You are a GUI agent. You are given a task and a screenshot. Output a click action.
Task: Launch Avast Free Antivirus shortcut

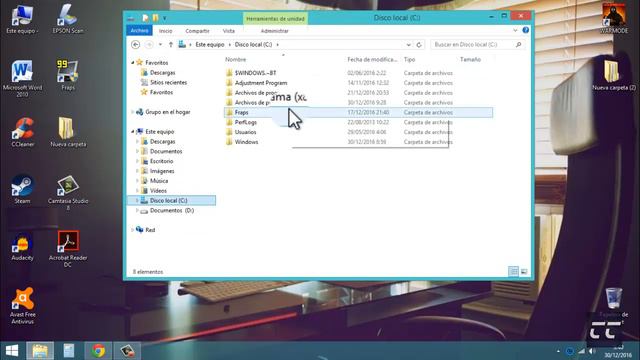(x=22, y=306)
